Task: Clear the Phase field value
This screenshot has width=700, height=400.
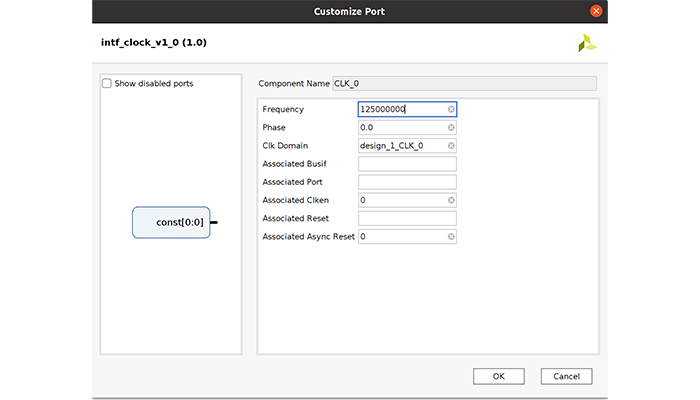Action: [451, 128]
